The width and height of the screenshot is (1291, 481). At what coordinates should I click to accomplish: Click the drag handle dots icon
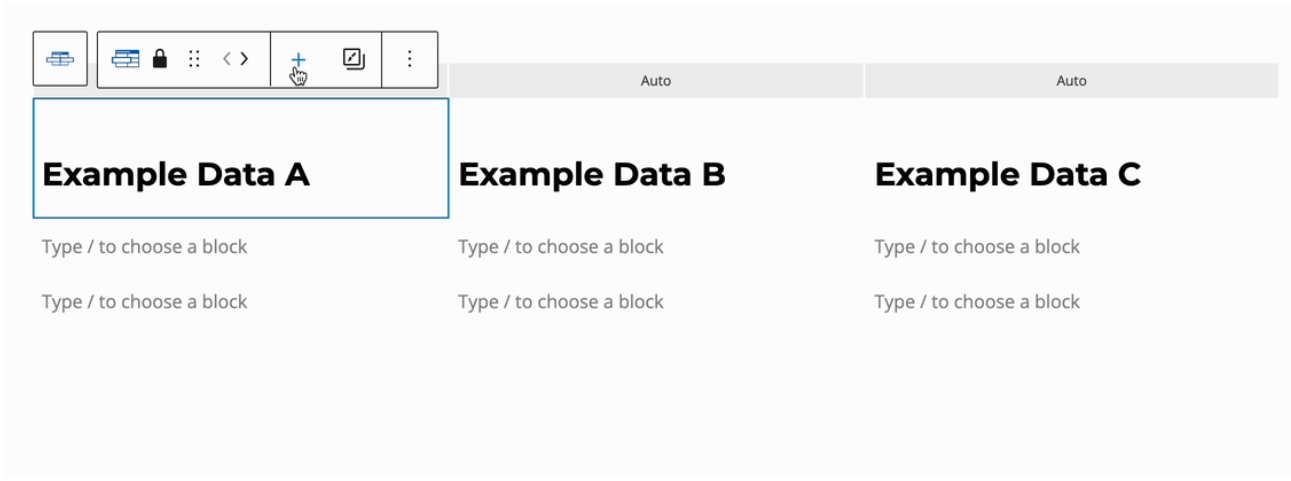click(194, 59)
